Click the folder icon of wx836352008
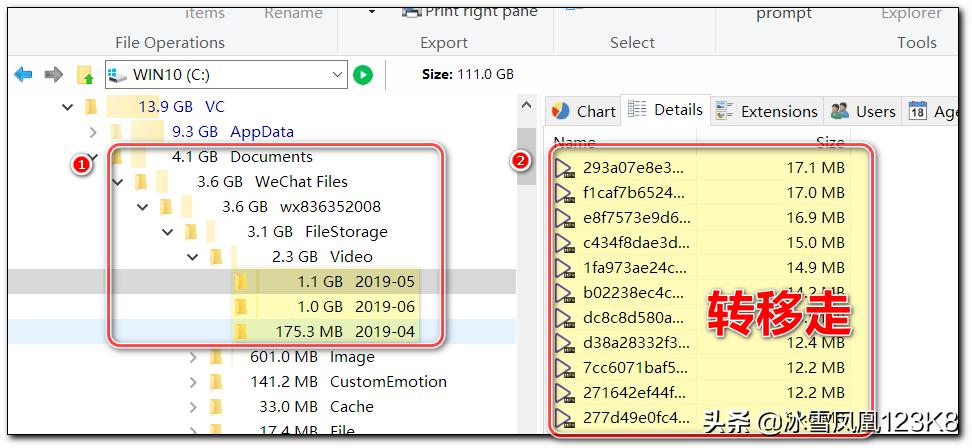972x448 pixels. (x=166, y=206)
